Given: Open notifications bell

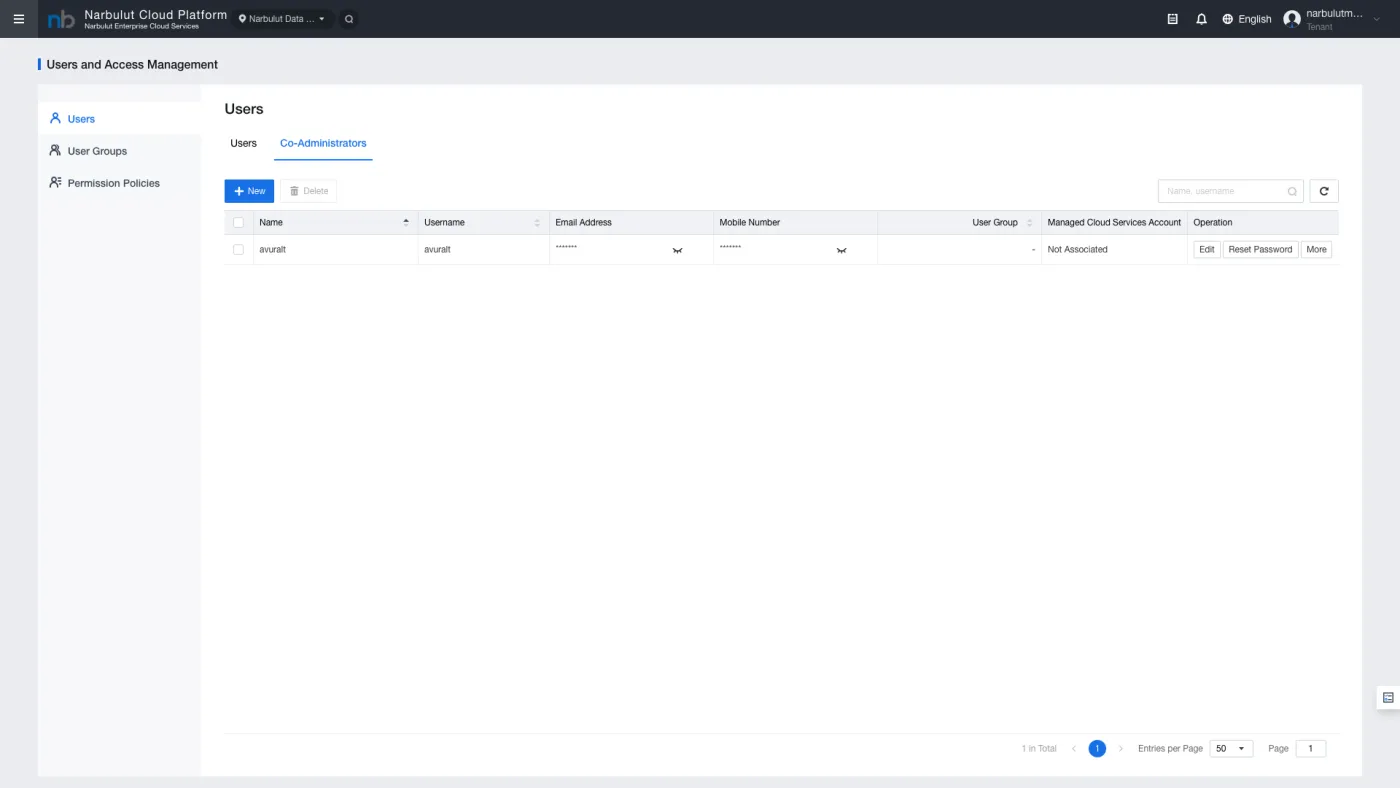Looking at the screenshot, I should [1202, 19].
